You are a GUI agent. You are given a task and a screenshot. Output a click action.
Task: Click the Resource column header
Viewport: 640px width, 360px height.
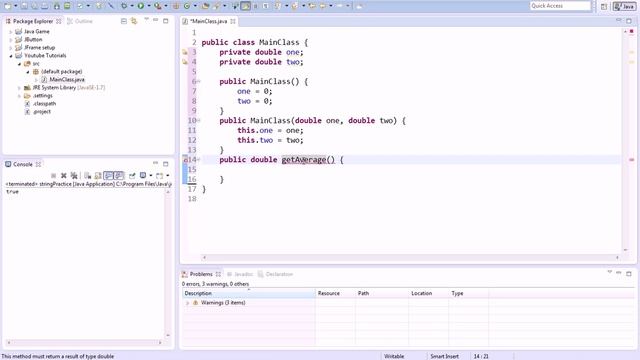[335, 293]
